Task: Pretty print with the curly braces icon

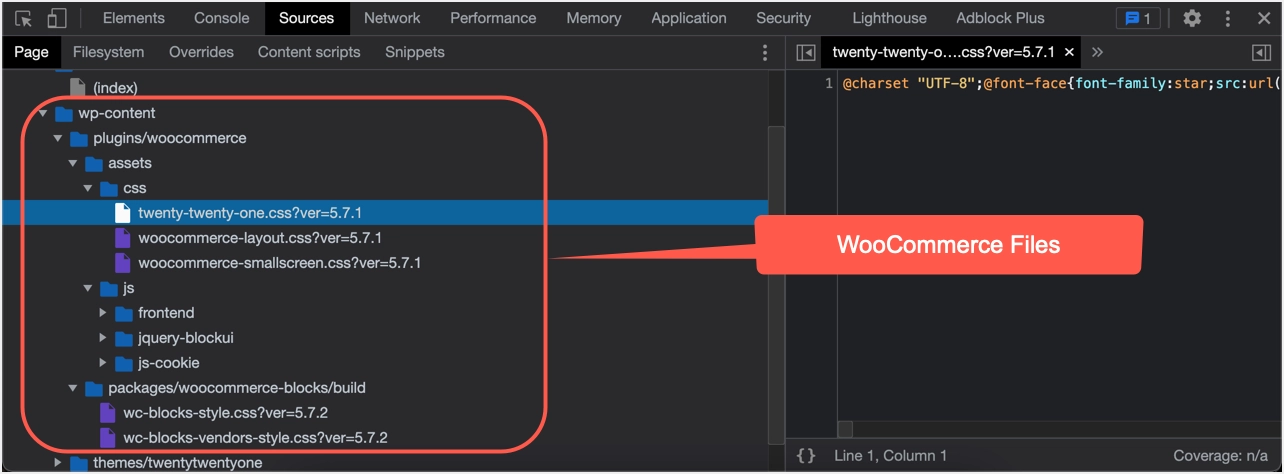Action: pos(806,455)
